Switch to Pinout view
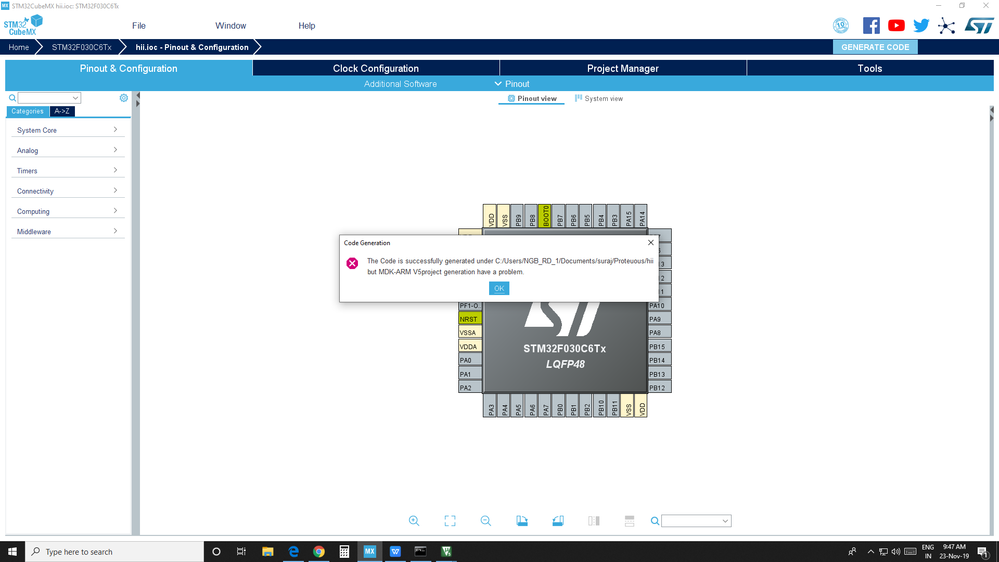The height and width of the screenshot is (562, 999). click(x=532, y=99)
